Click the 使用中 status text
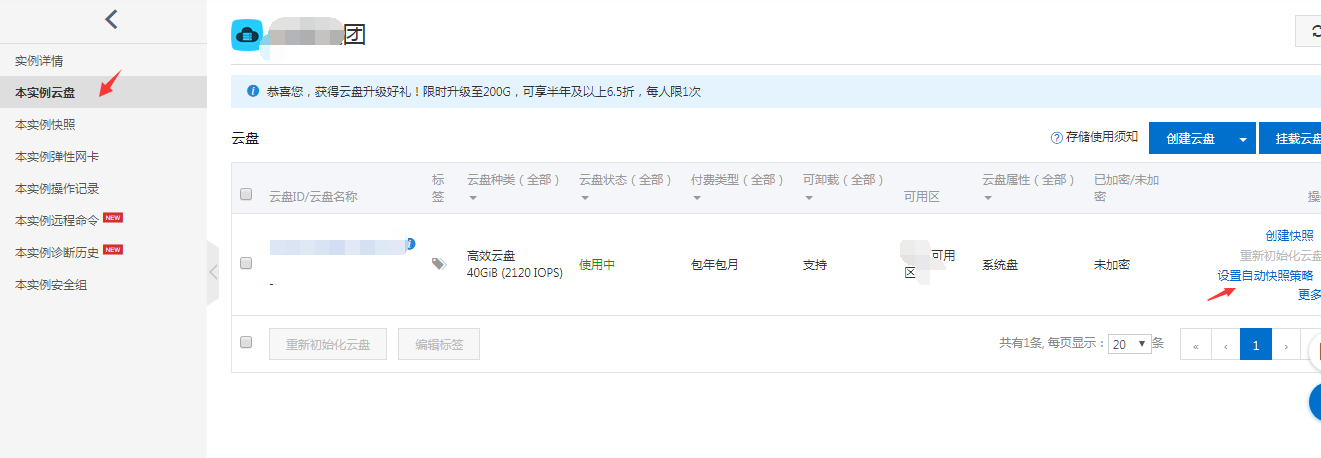Screen dimensions: 1321x458 coord(597,265)
